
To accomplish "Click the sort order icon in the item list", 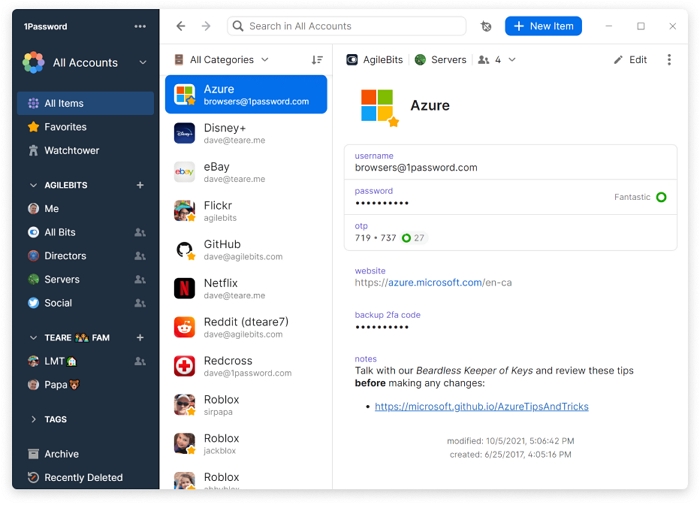I will [x=317, y=60].
